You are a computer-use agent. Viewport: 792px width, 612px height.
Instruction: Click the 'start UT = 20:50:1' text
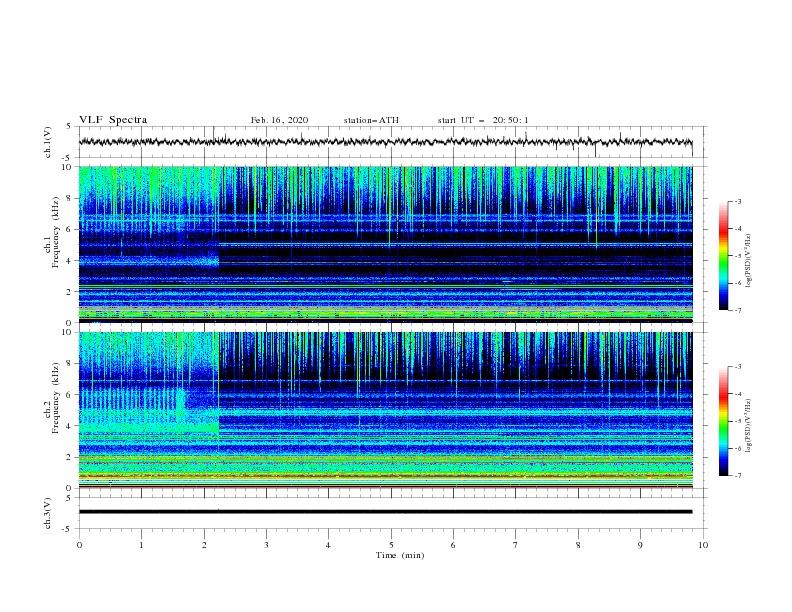pyautogui.click(x=483, y=120)
